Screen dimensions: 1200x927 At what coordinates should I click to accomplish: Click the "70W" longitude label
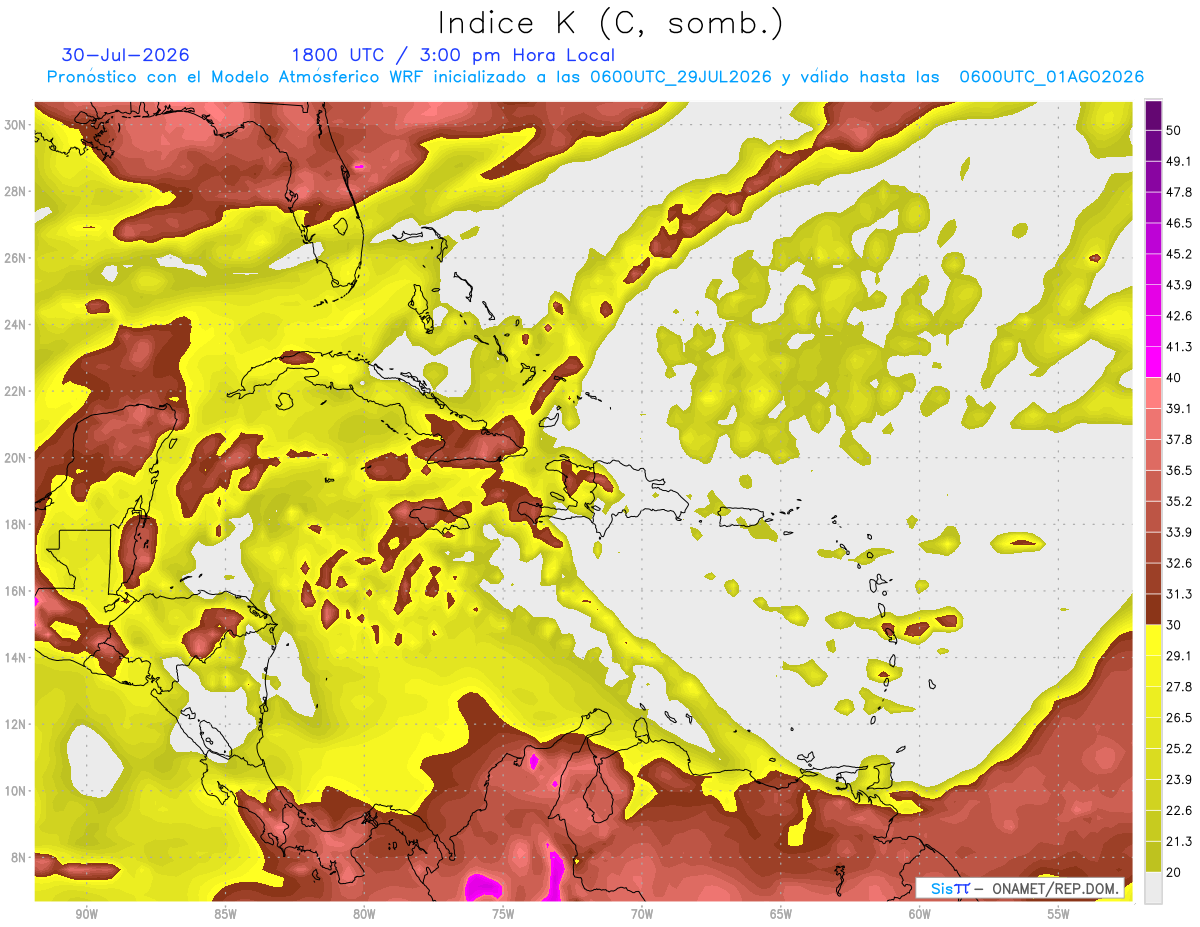tap(642, 914)
